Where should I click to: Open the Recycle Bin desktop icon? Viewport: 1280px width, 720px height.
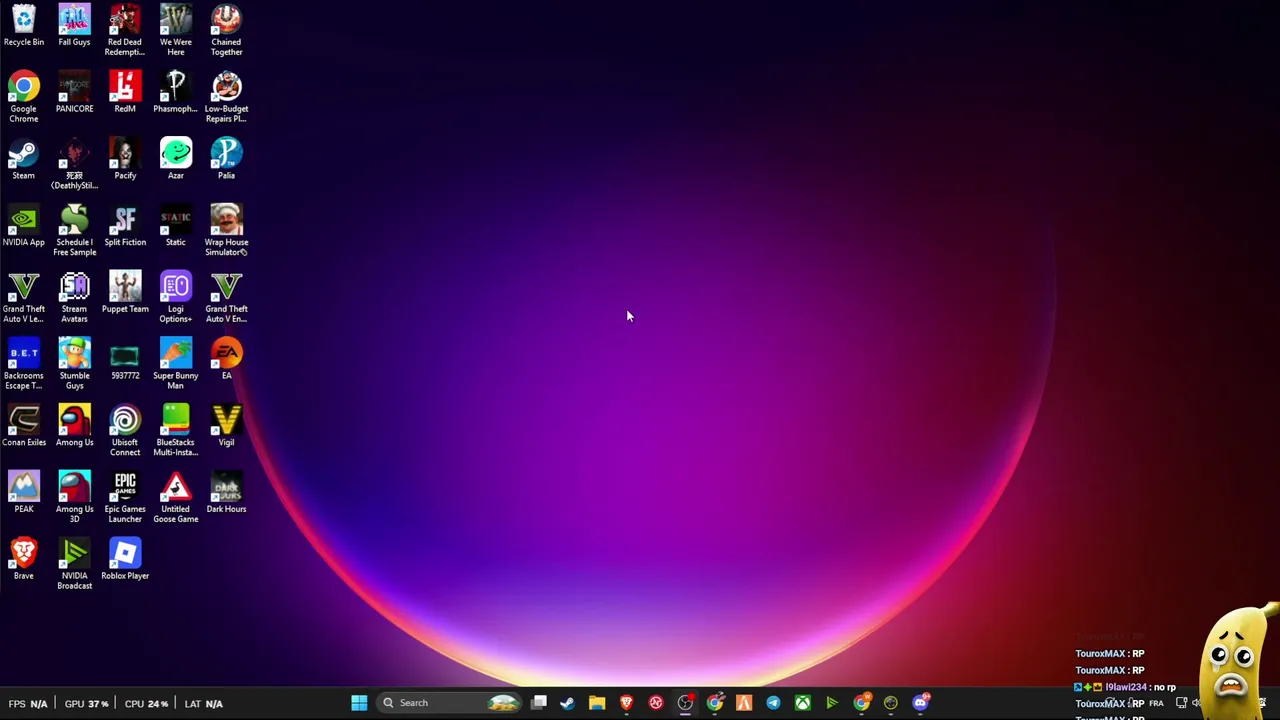coord(23,26)
